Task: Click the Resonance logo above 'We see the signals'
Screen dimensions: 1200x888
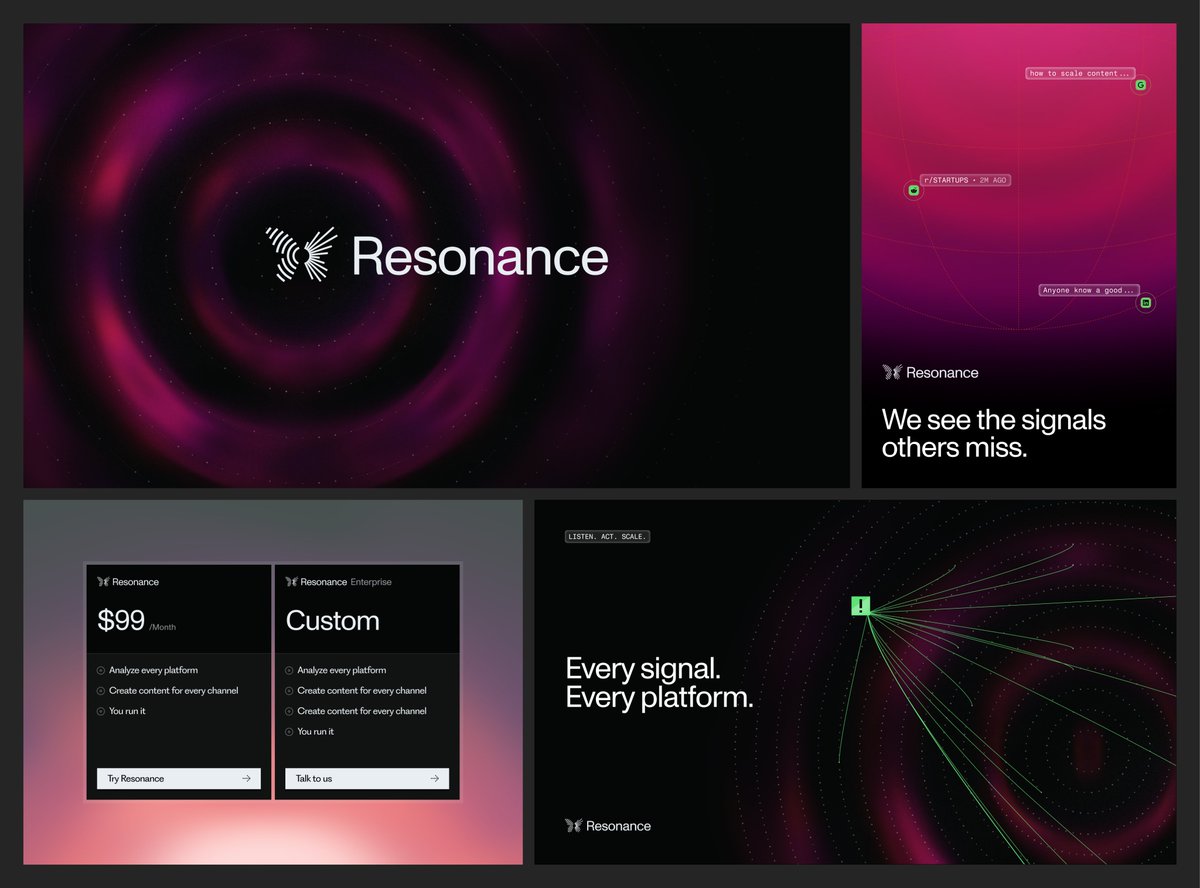Action: click(x=930, y=372)
